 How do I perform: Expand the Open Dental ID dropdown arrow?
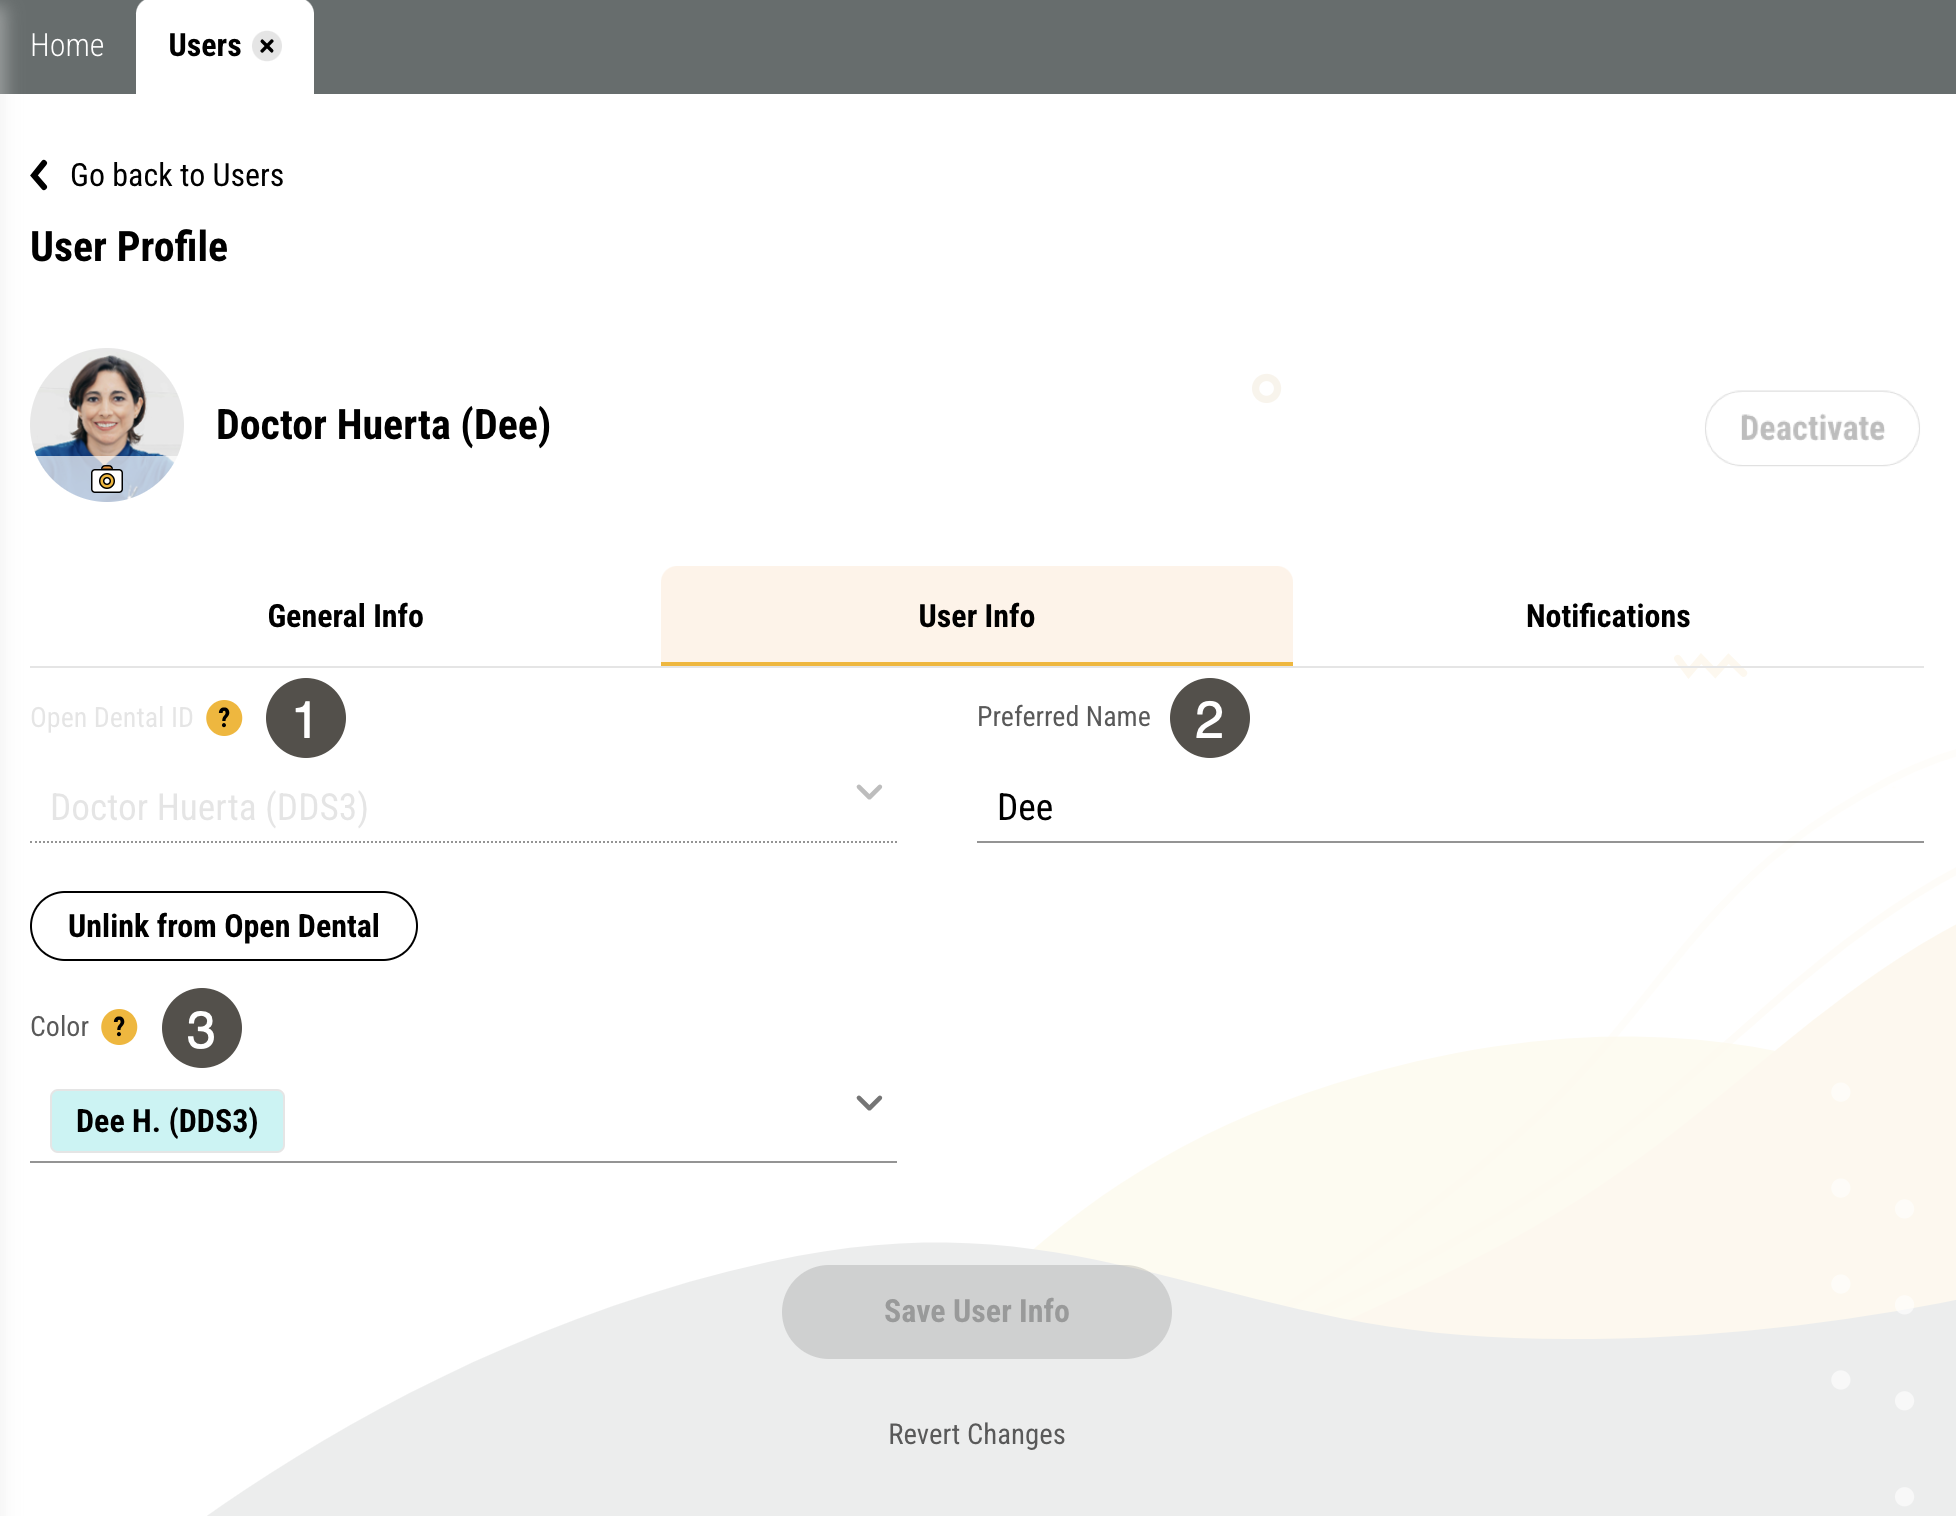(869, 792)
